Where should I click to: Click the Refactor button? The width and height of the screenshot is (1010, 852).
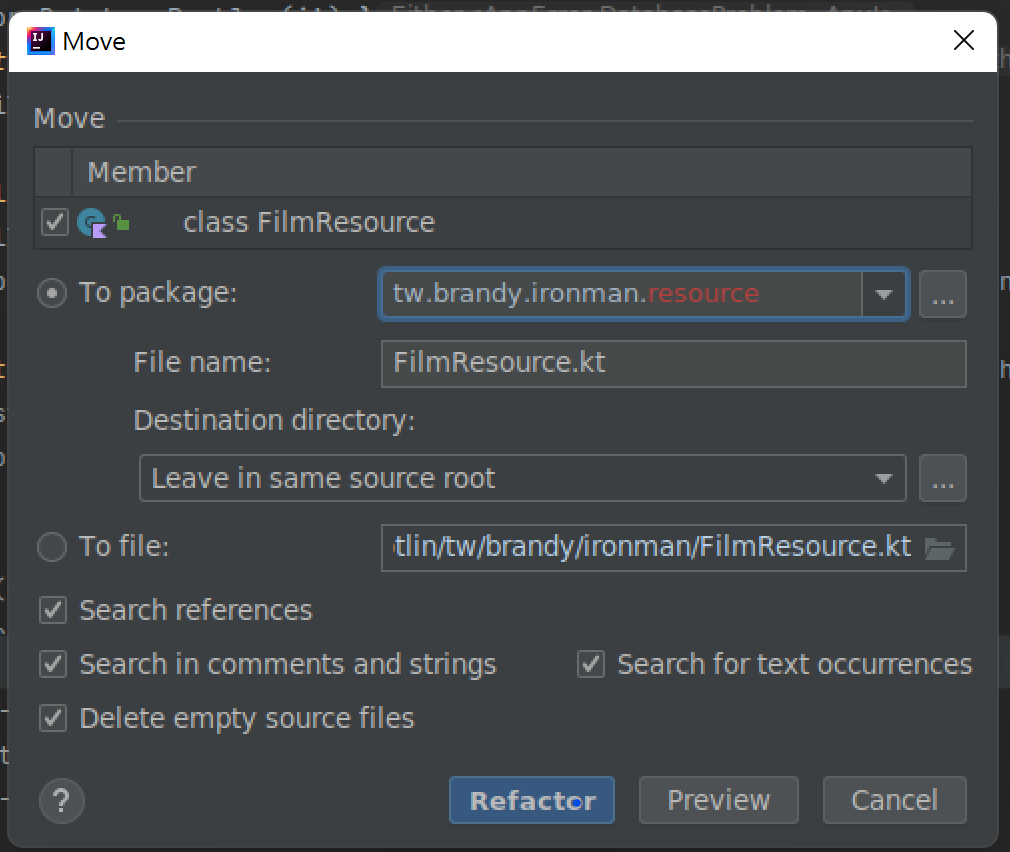[532, 800]
